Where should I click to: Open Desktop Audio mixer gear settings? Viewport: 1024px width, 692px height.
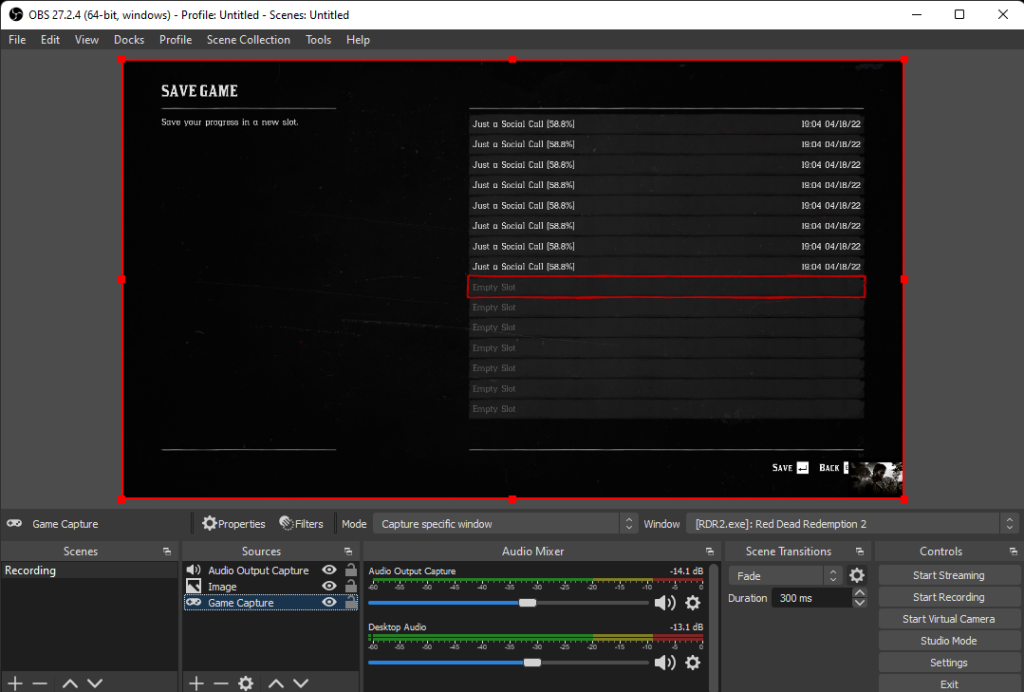(693, 663)
